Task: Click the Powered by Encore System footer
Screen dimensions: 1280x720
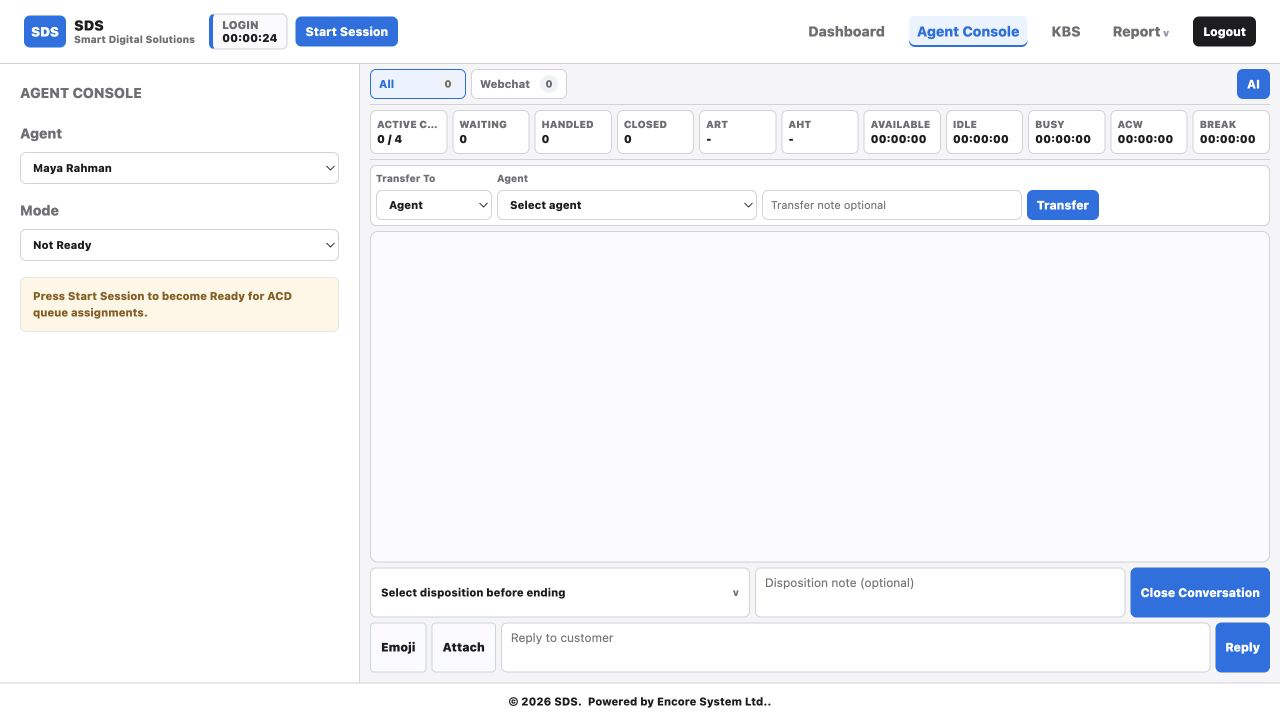Action: (680, 702)
